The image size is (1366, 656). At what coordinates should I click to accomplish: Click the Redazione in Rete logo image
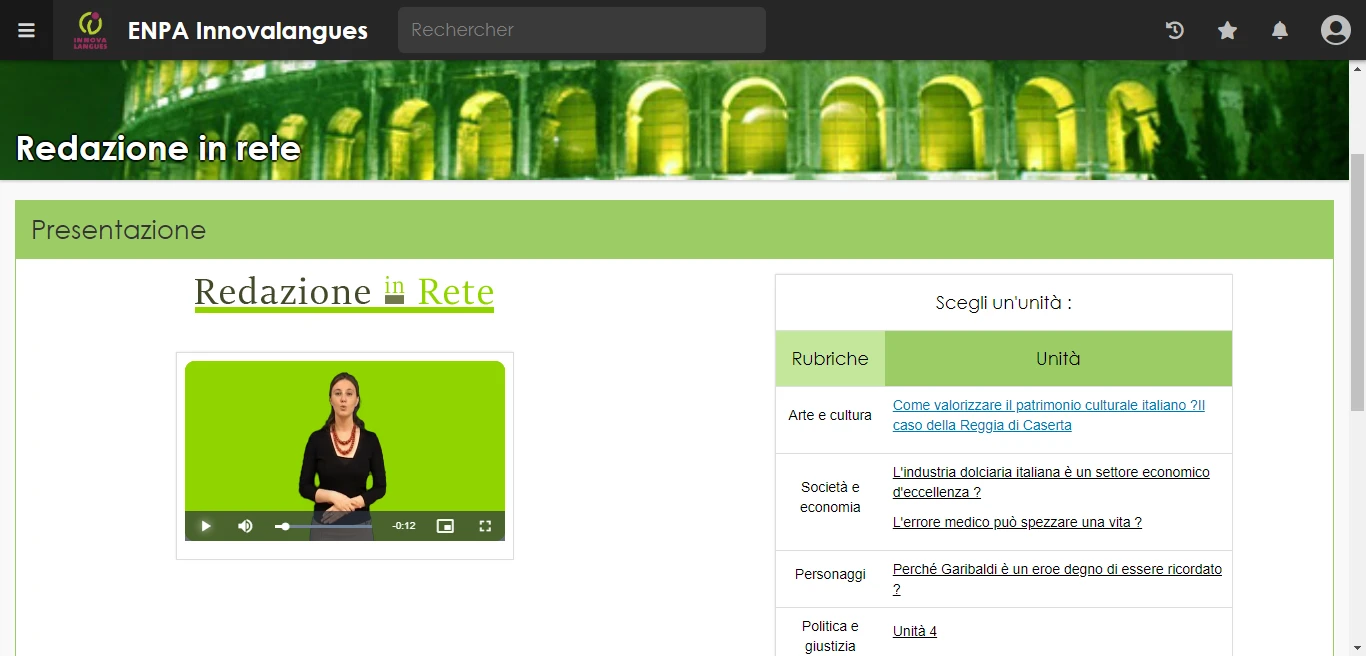344,293
